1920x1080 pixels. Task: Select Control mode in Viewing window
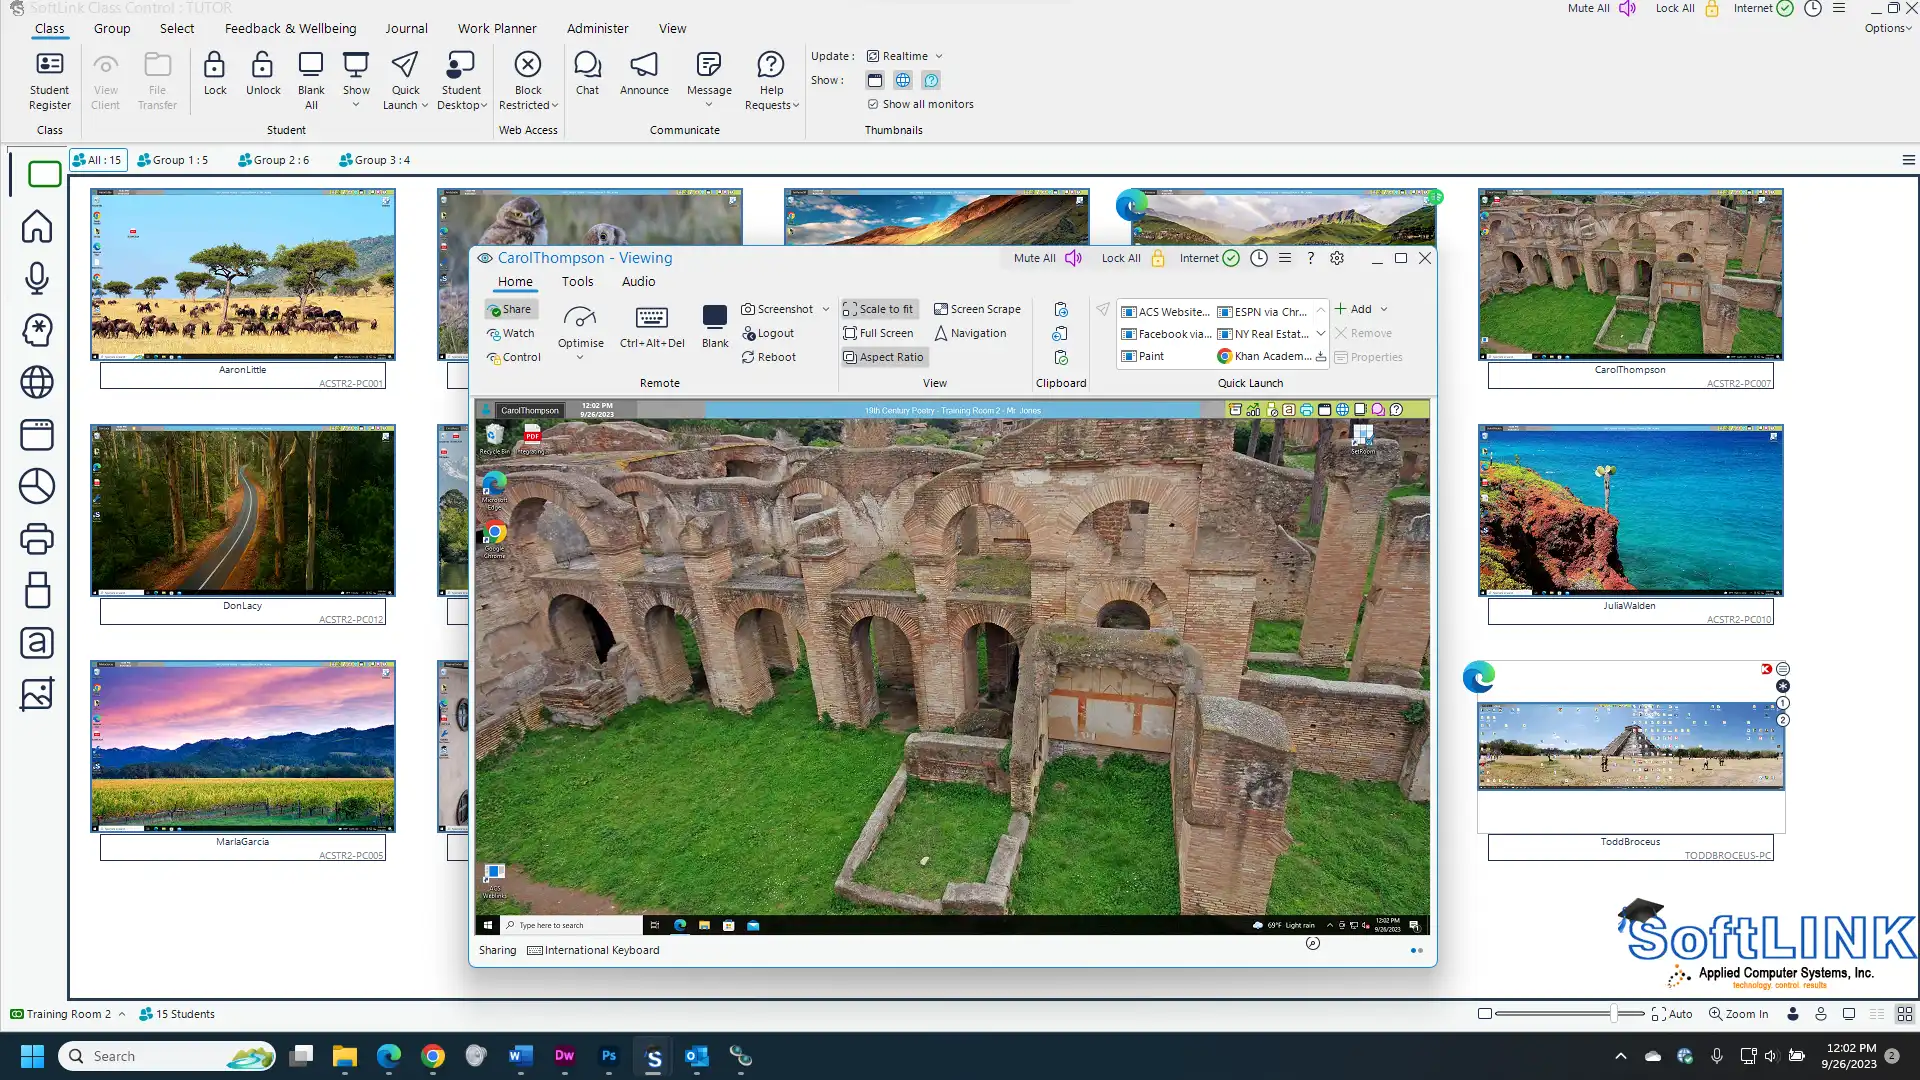click(x=514, y=357)
